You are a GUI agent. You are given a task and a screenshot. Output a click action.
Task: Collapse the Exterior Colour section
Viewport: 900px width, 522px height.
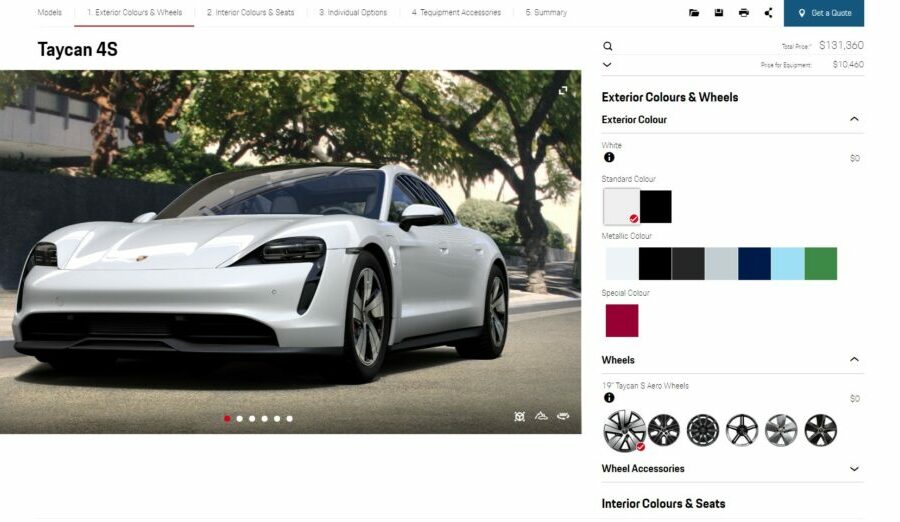pos(854,119)
